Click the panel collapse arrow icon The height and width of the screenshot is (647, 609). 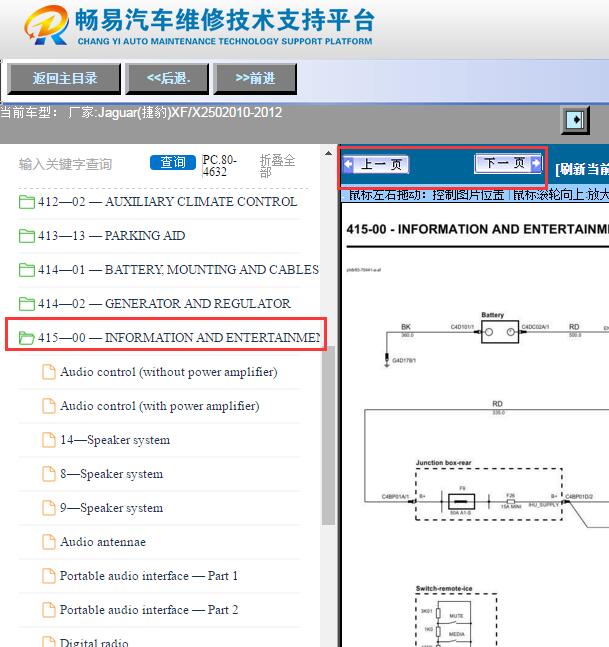click(x=575, y=120)
